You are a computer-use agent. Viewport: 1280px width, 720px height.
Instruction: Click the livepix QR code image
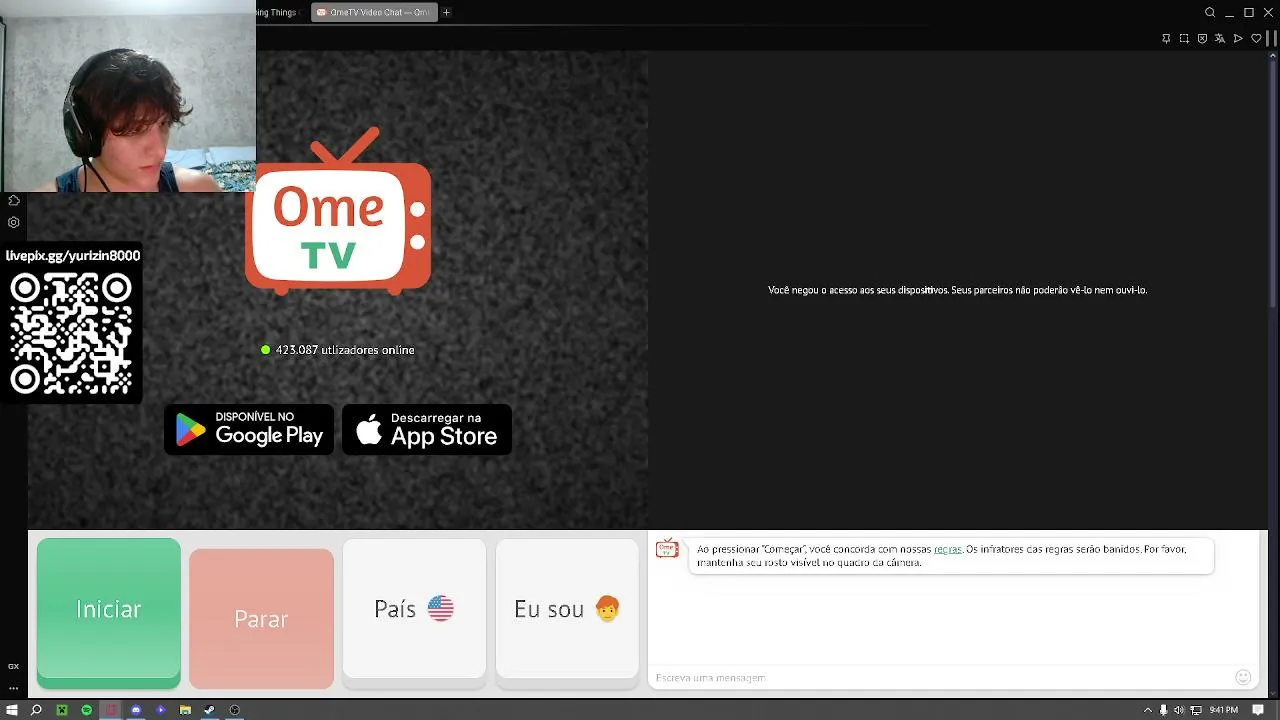pos(71,333)
